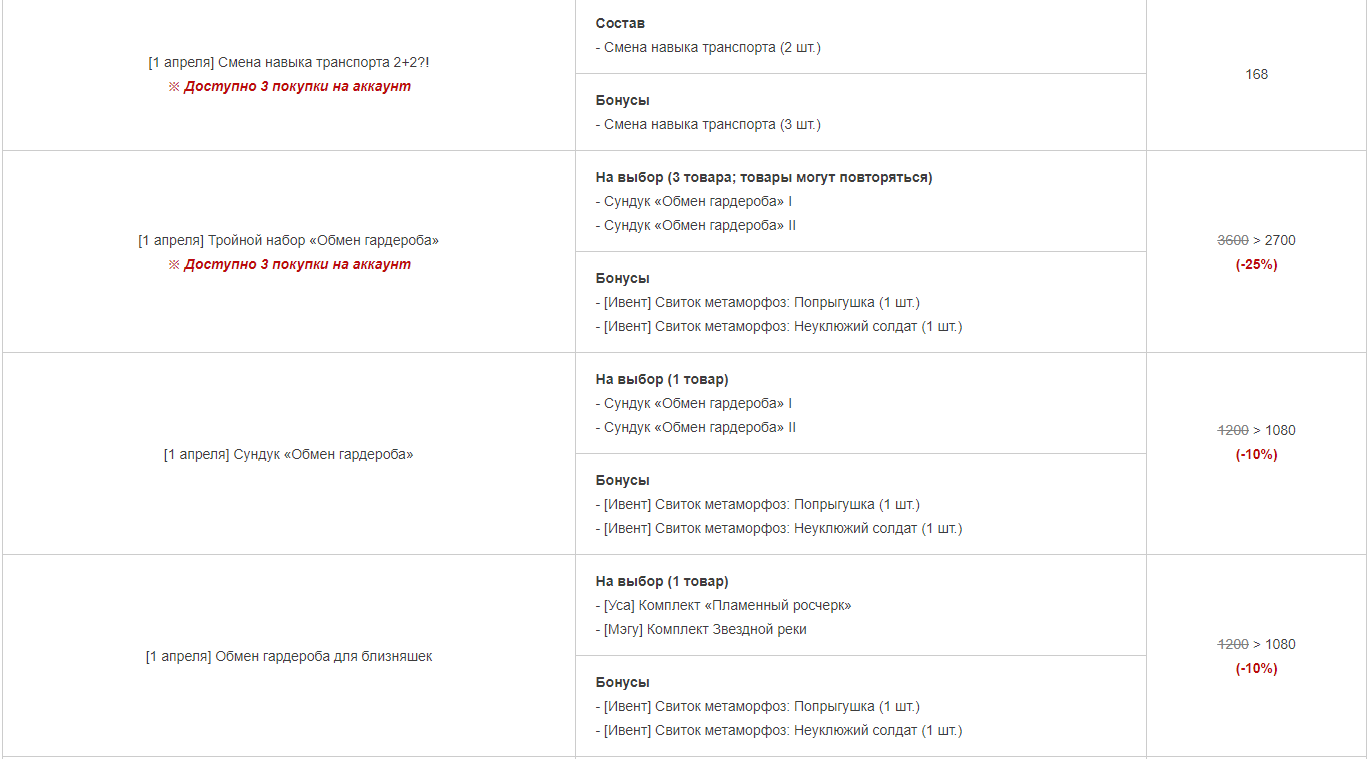
Task: Click '[Уса] Комплект «Пламенный росчерк»' option
Action: point(724,605)
